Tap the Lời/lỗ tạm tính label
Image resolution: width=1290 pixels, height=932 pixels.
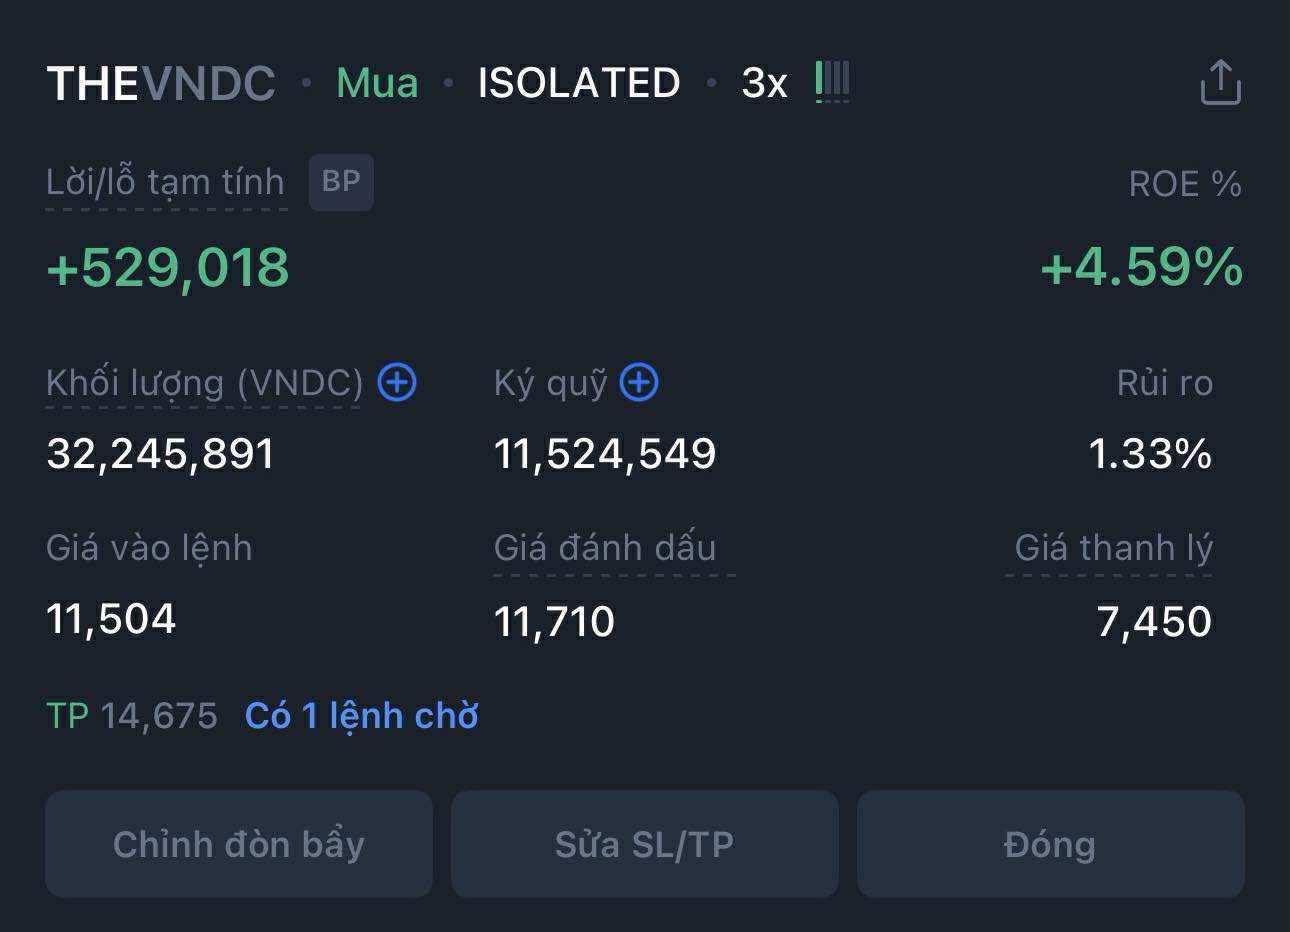166,183
